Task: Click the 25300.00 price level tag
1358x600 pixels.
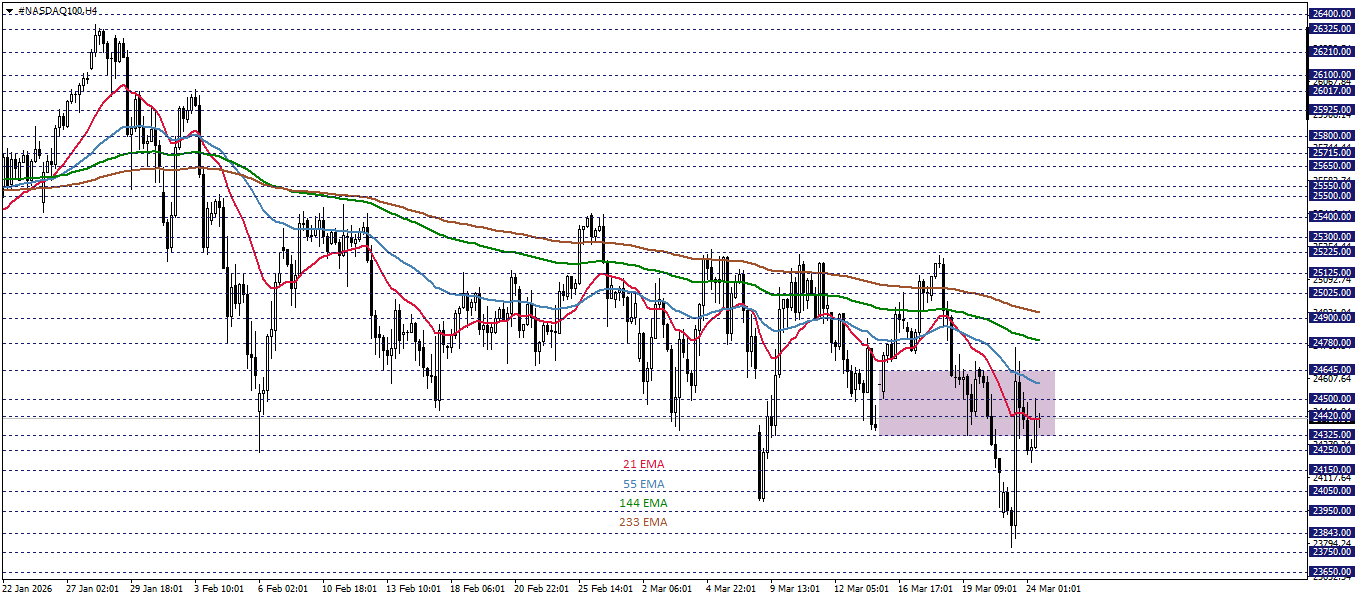Action: click(1332, 236)
